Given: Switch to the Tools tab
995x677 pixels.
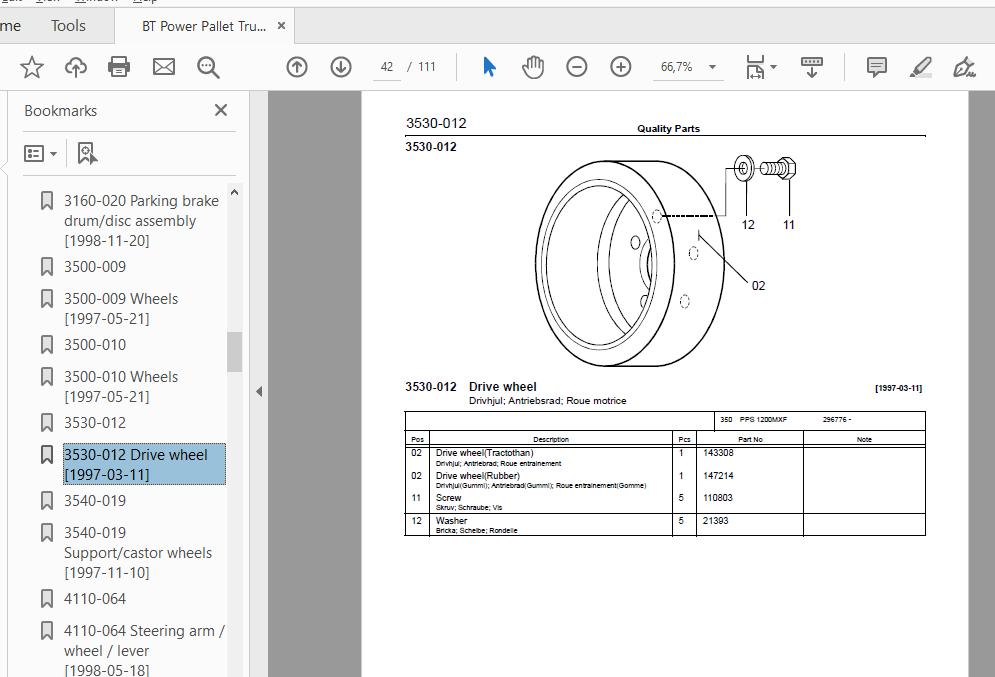Looking at the screenshot, I should click(x=68, y=26).
